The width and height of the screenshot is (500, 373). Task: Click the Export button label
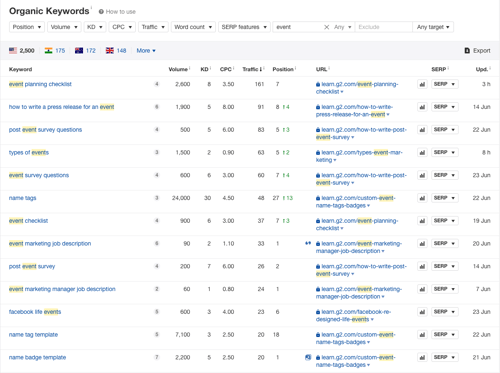[482, 51]
